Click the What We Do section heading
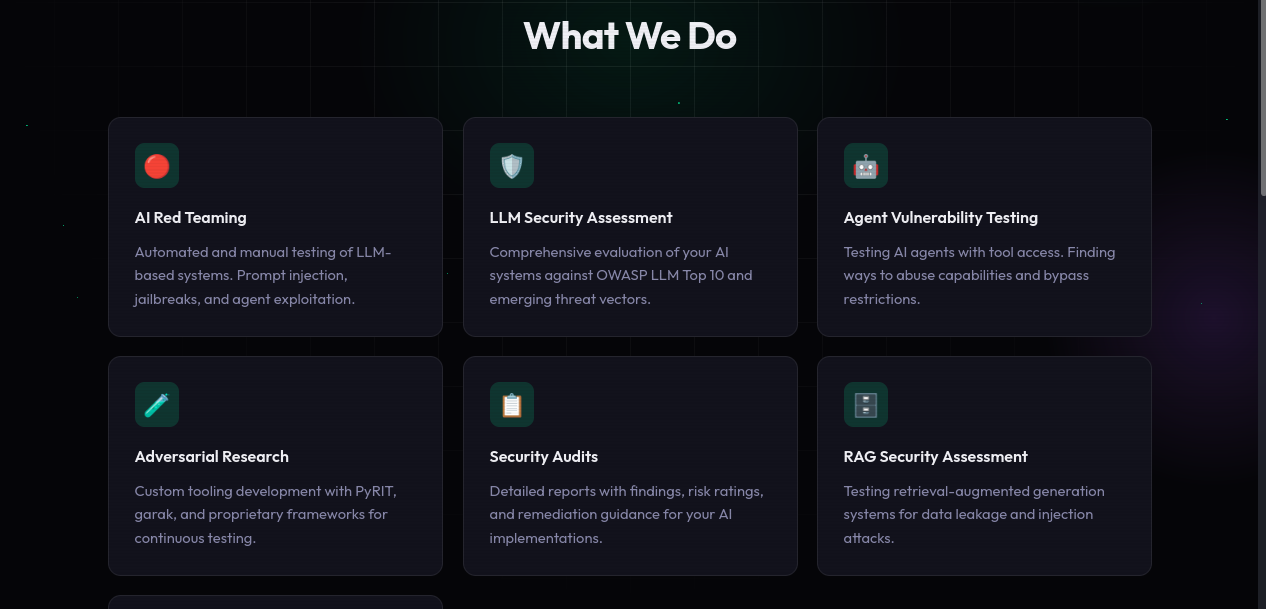This screenshot has height=609, width=1266. 629,36
